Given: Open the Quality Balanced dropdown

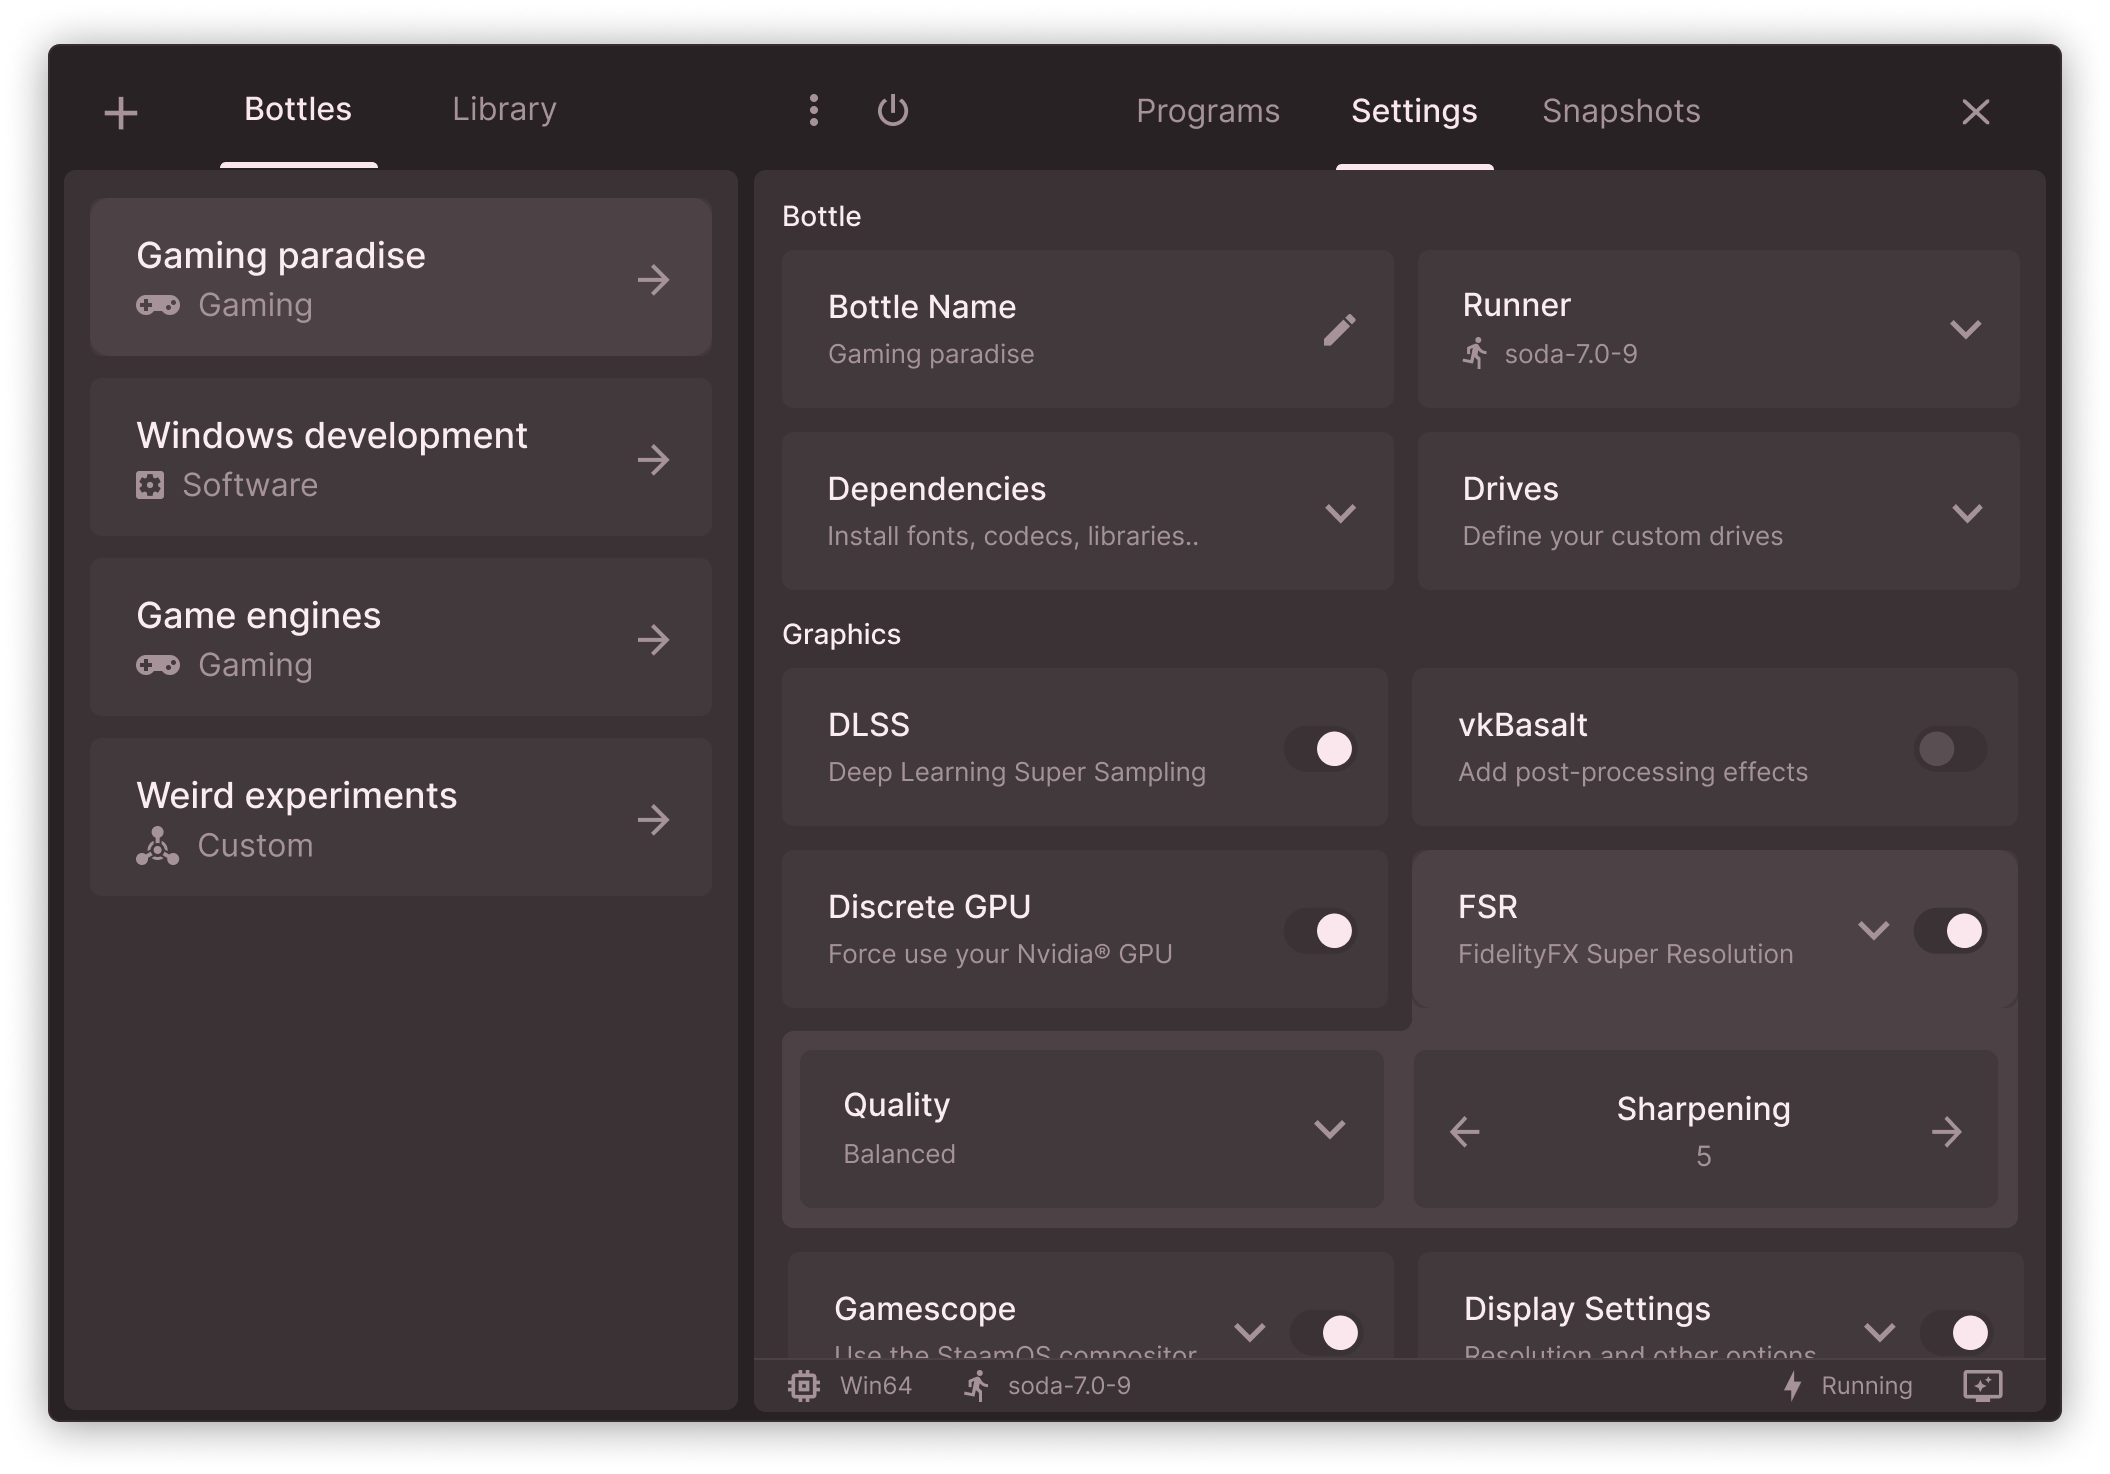Looking at the screenshot, I should pos(1329,1129).
